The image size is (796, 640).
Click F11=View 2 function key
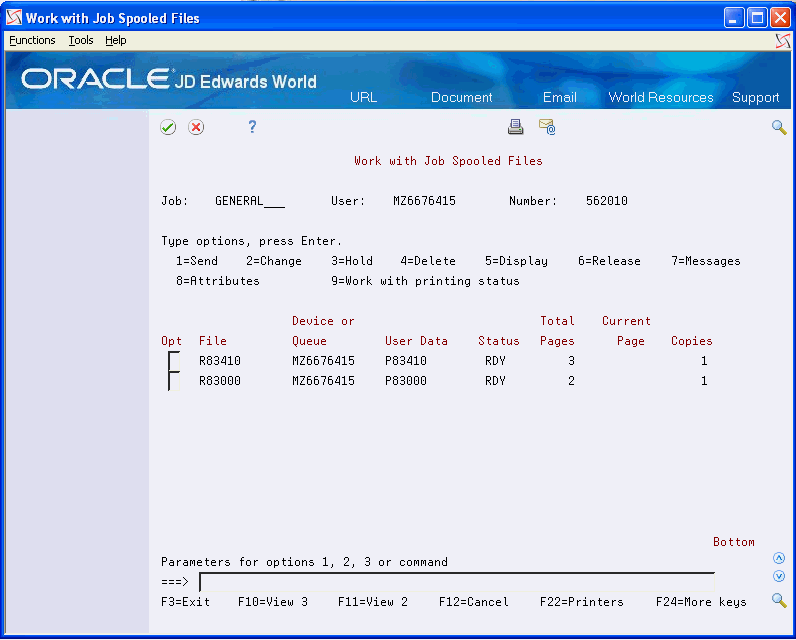coord(373,602)
